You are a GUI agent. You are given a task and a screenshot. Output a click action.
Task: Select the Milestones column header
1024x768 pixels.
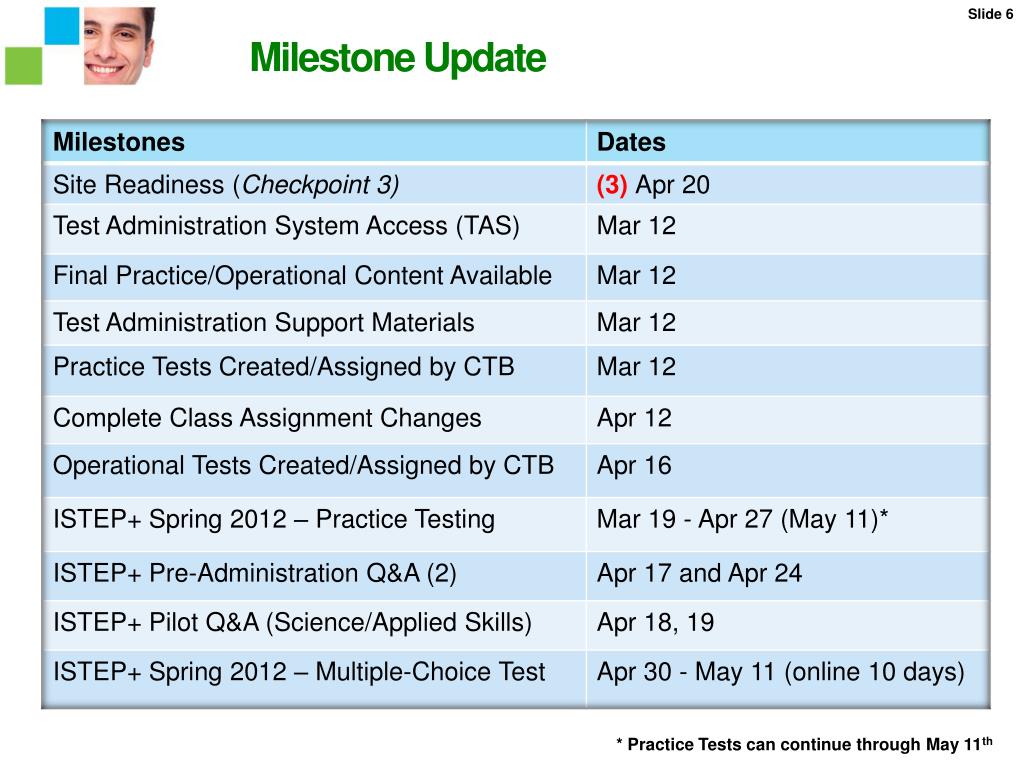coord(119,142)
